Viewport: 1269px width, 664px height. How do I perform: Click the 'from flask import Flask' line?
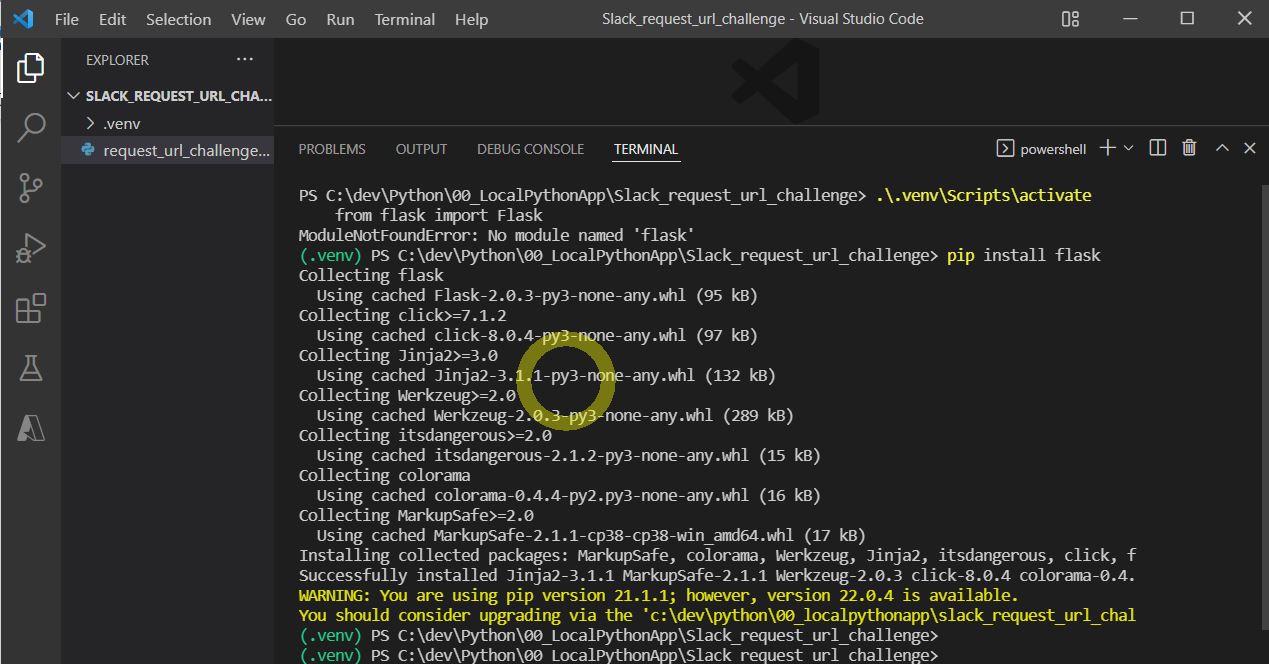(439, 215)
